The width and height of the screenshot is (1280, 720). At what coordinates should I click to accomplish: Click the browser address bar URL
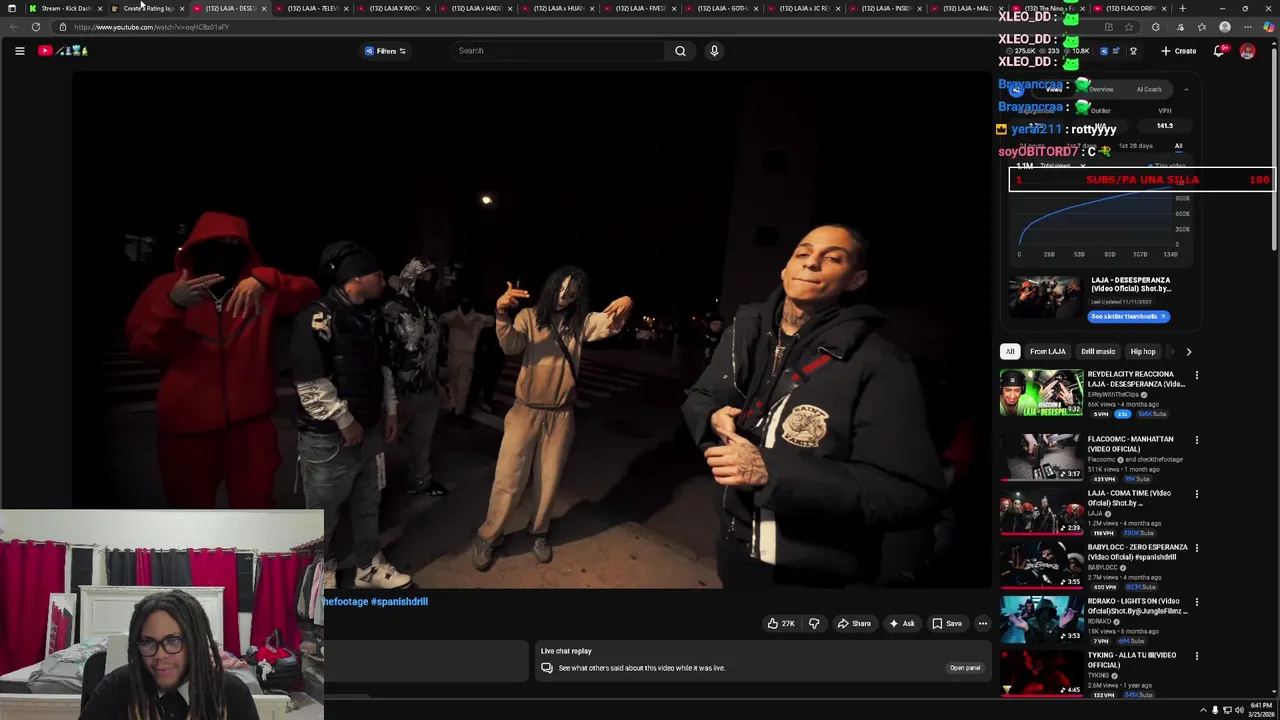tap(152, 27)
